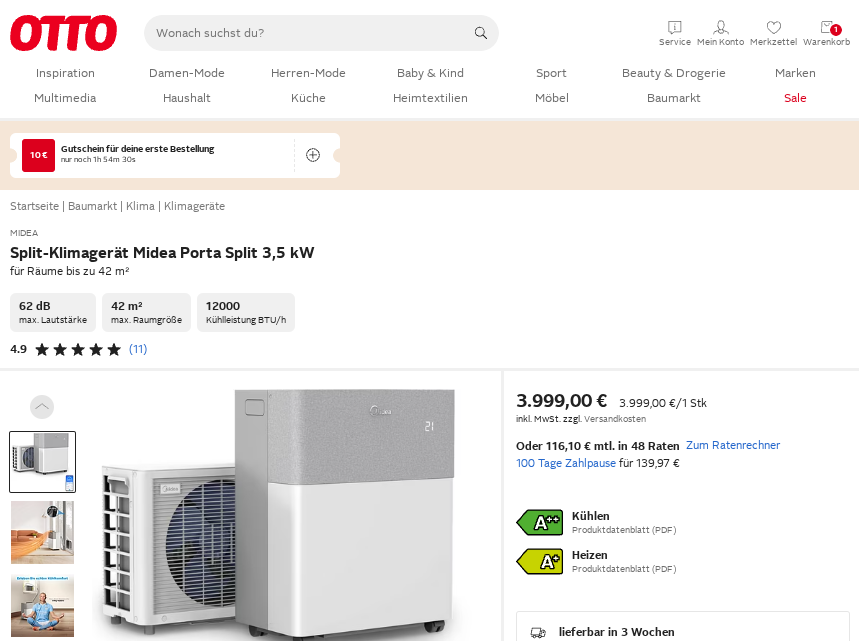Open Möbel menu
Screen dimensions: 859x641
[x=552, y=98]
